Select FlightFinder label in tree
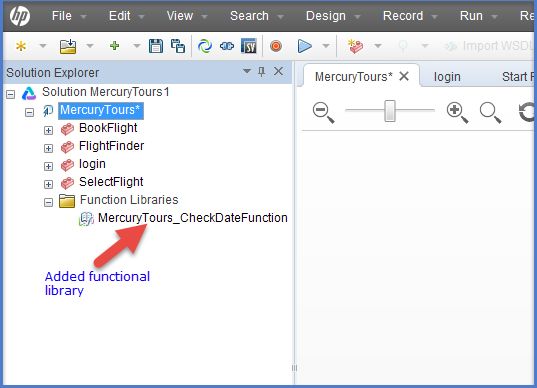This screenshot has height=388, width=537. point(112,146)
